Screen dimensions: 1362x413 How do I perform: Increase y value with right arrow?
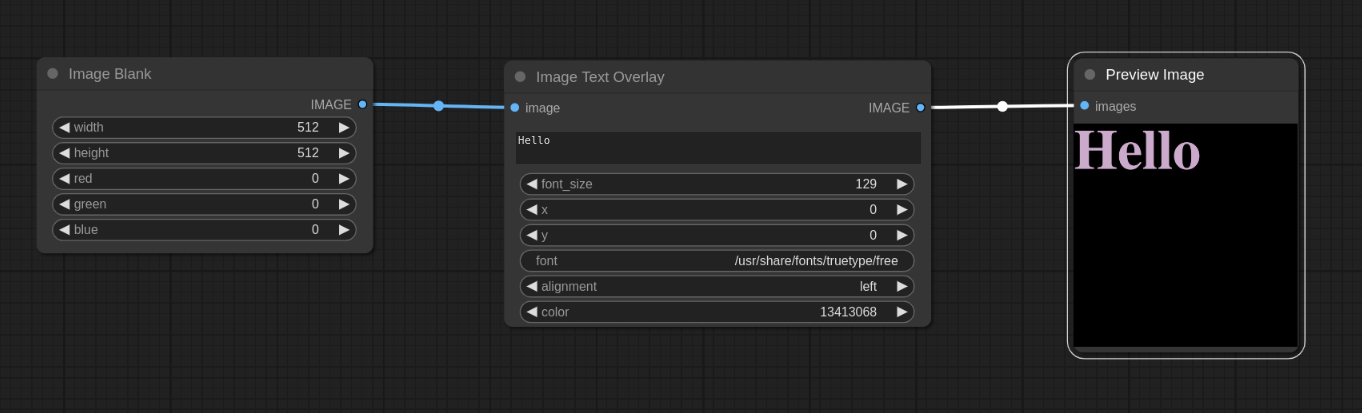[x=902, y=235]
